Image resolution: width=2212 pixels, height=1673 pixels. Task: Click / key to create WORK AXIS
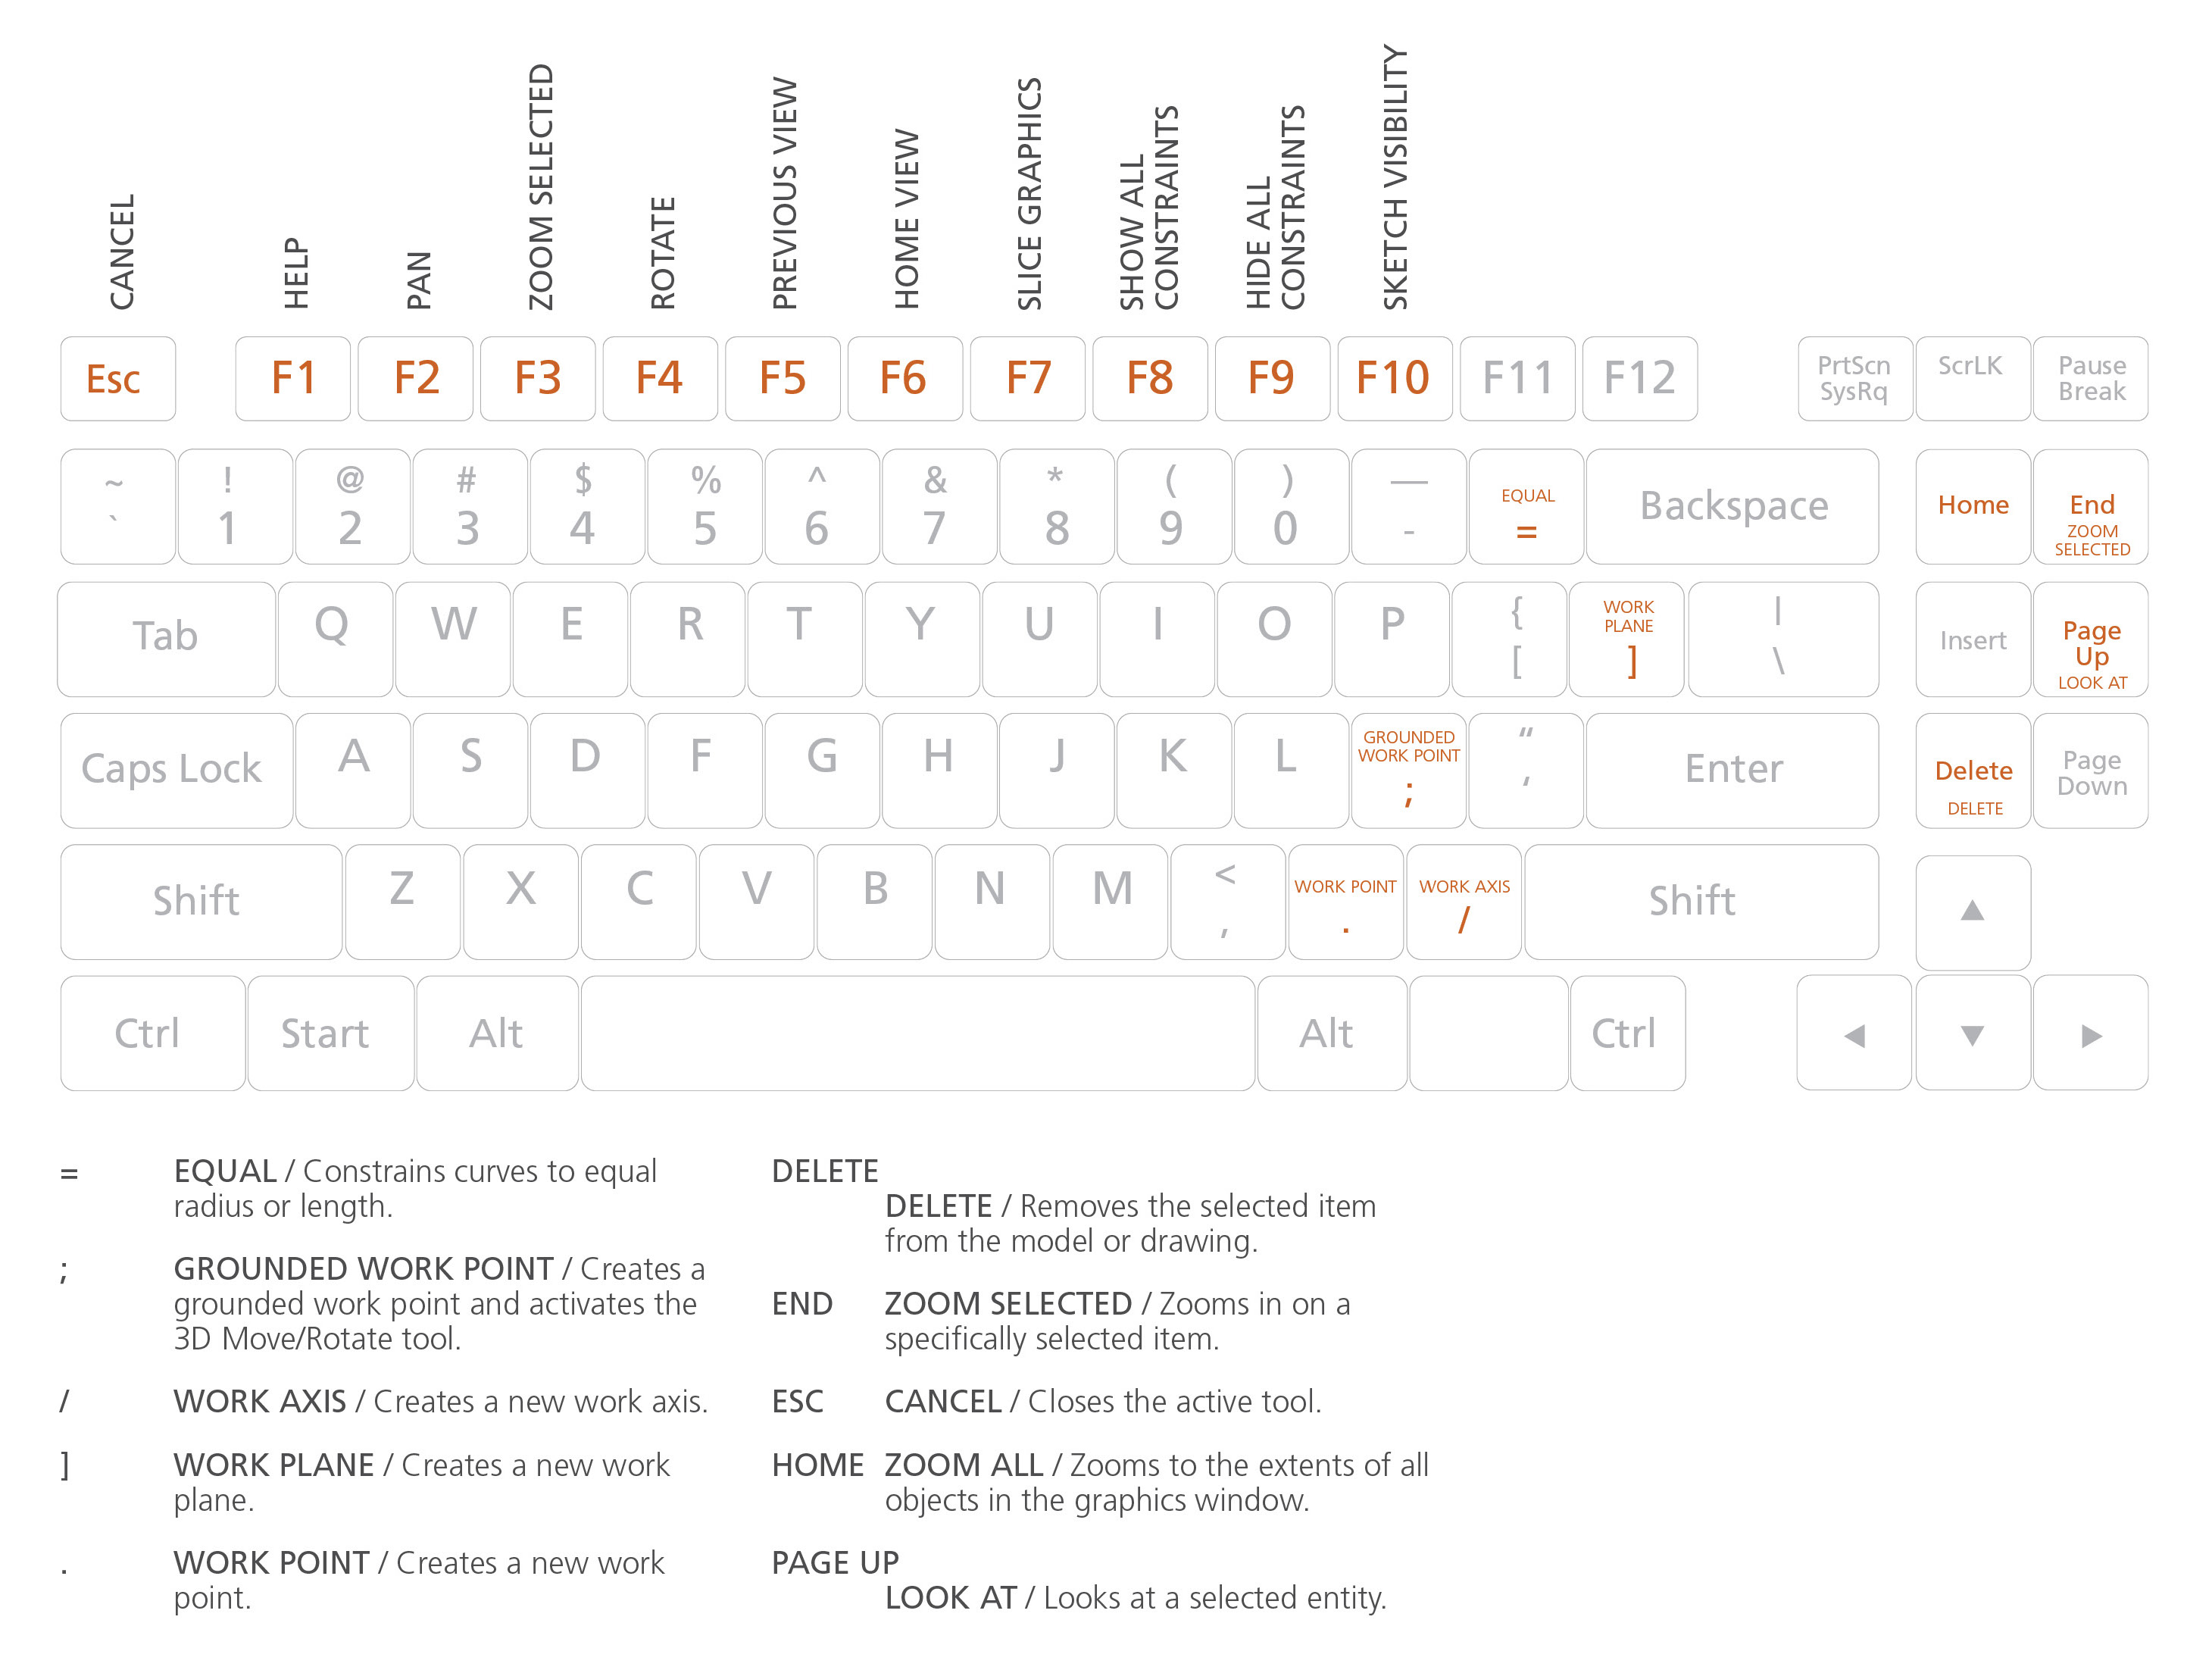coord(1465,899)
